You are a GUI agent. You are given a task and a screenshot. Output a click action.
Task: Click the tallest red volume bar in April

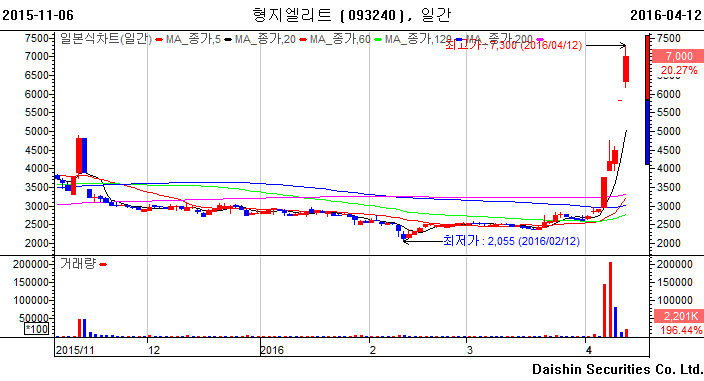coord(610,299)
